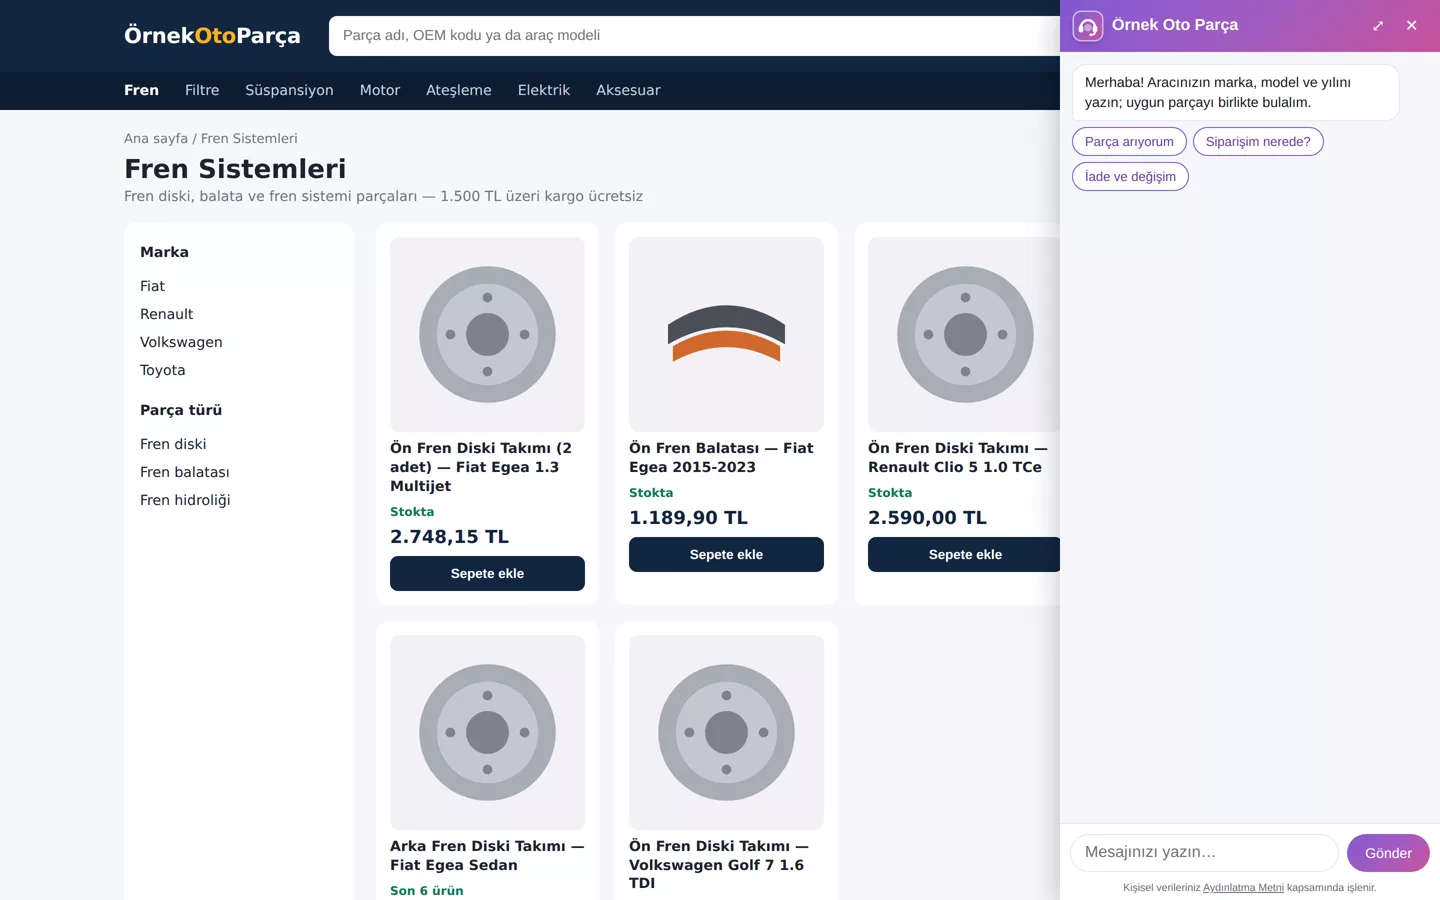
Task: Add Fiat Egea 1.3 Multijet discs to cart
Action: pos(487,574)
